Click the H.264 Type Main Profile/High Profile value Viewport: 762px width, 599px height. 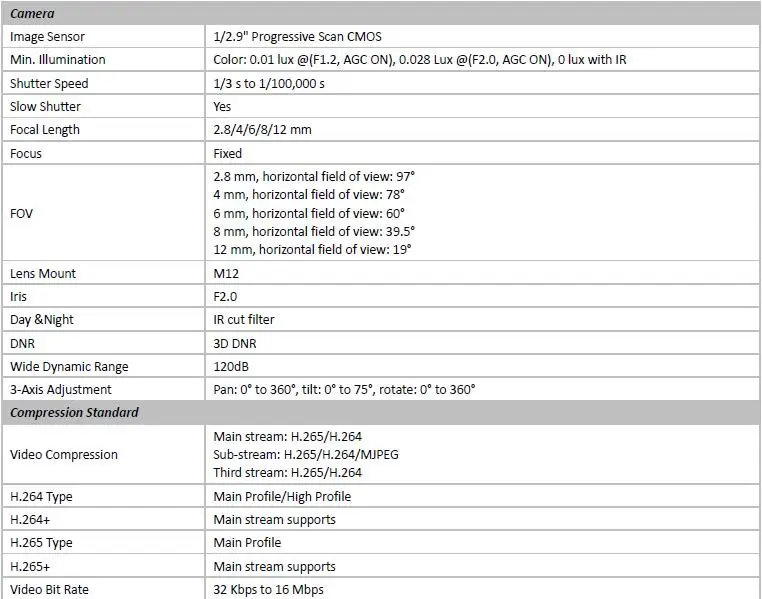pyautogui.click(x=282, y=496)
